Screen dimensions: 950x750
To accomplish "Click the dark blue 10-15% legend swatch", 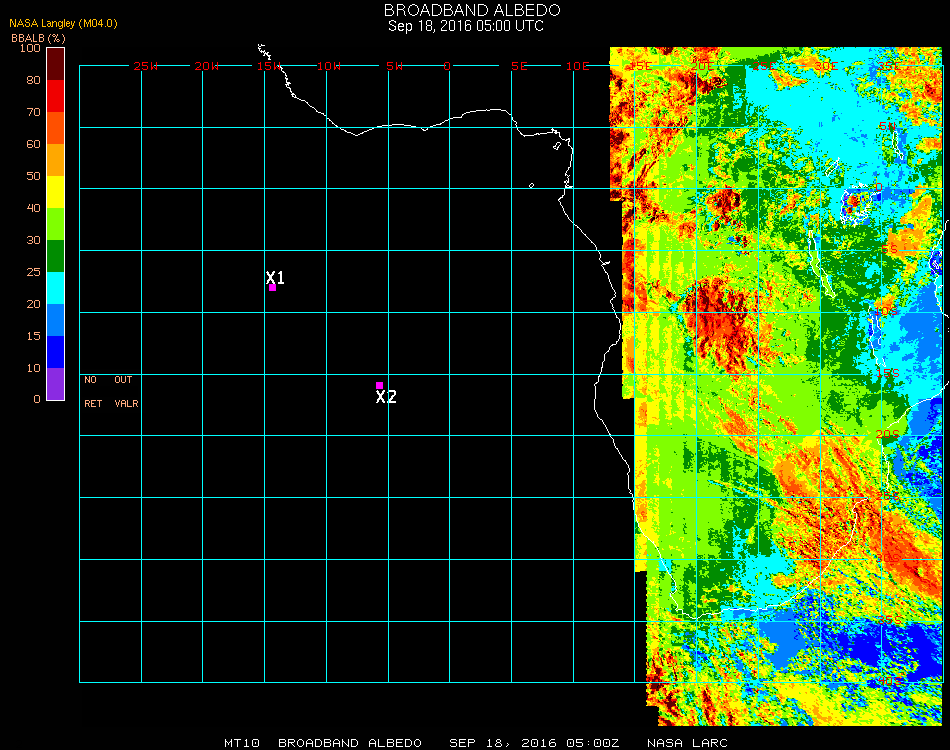I will (56, 352).
